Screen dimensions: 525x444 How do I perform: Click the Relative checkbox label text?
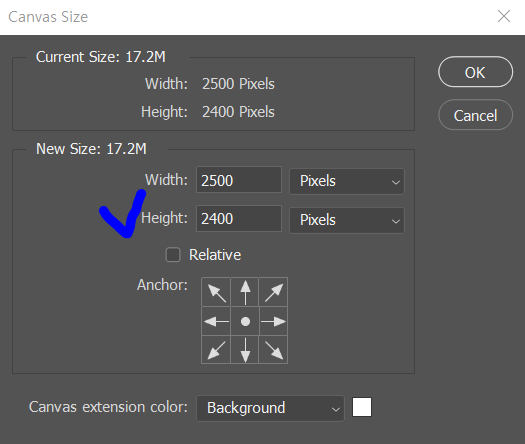(x=215, y=255)
